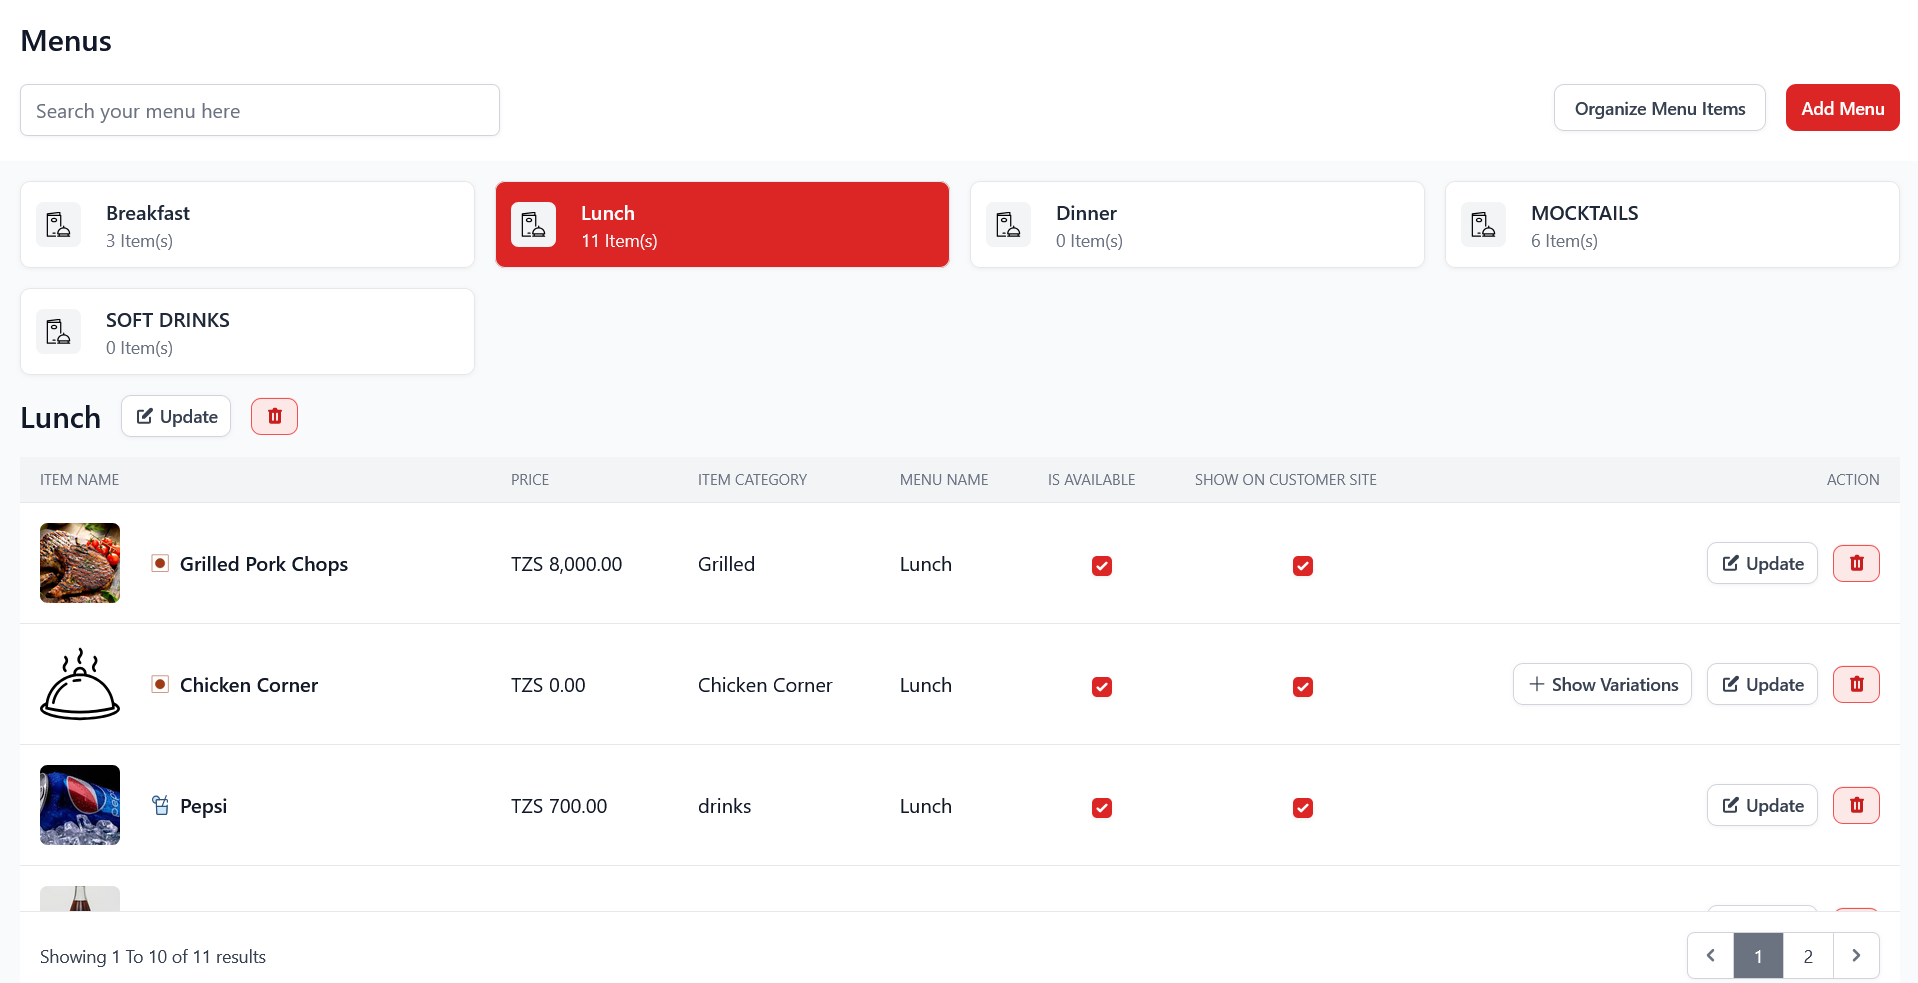The height and width of the screenshot is (983, 1918).
Task: Click the Dinner menu card icon
Action: coord(1008,225)
